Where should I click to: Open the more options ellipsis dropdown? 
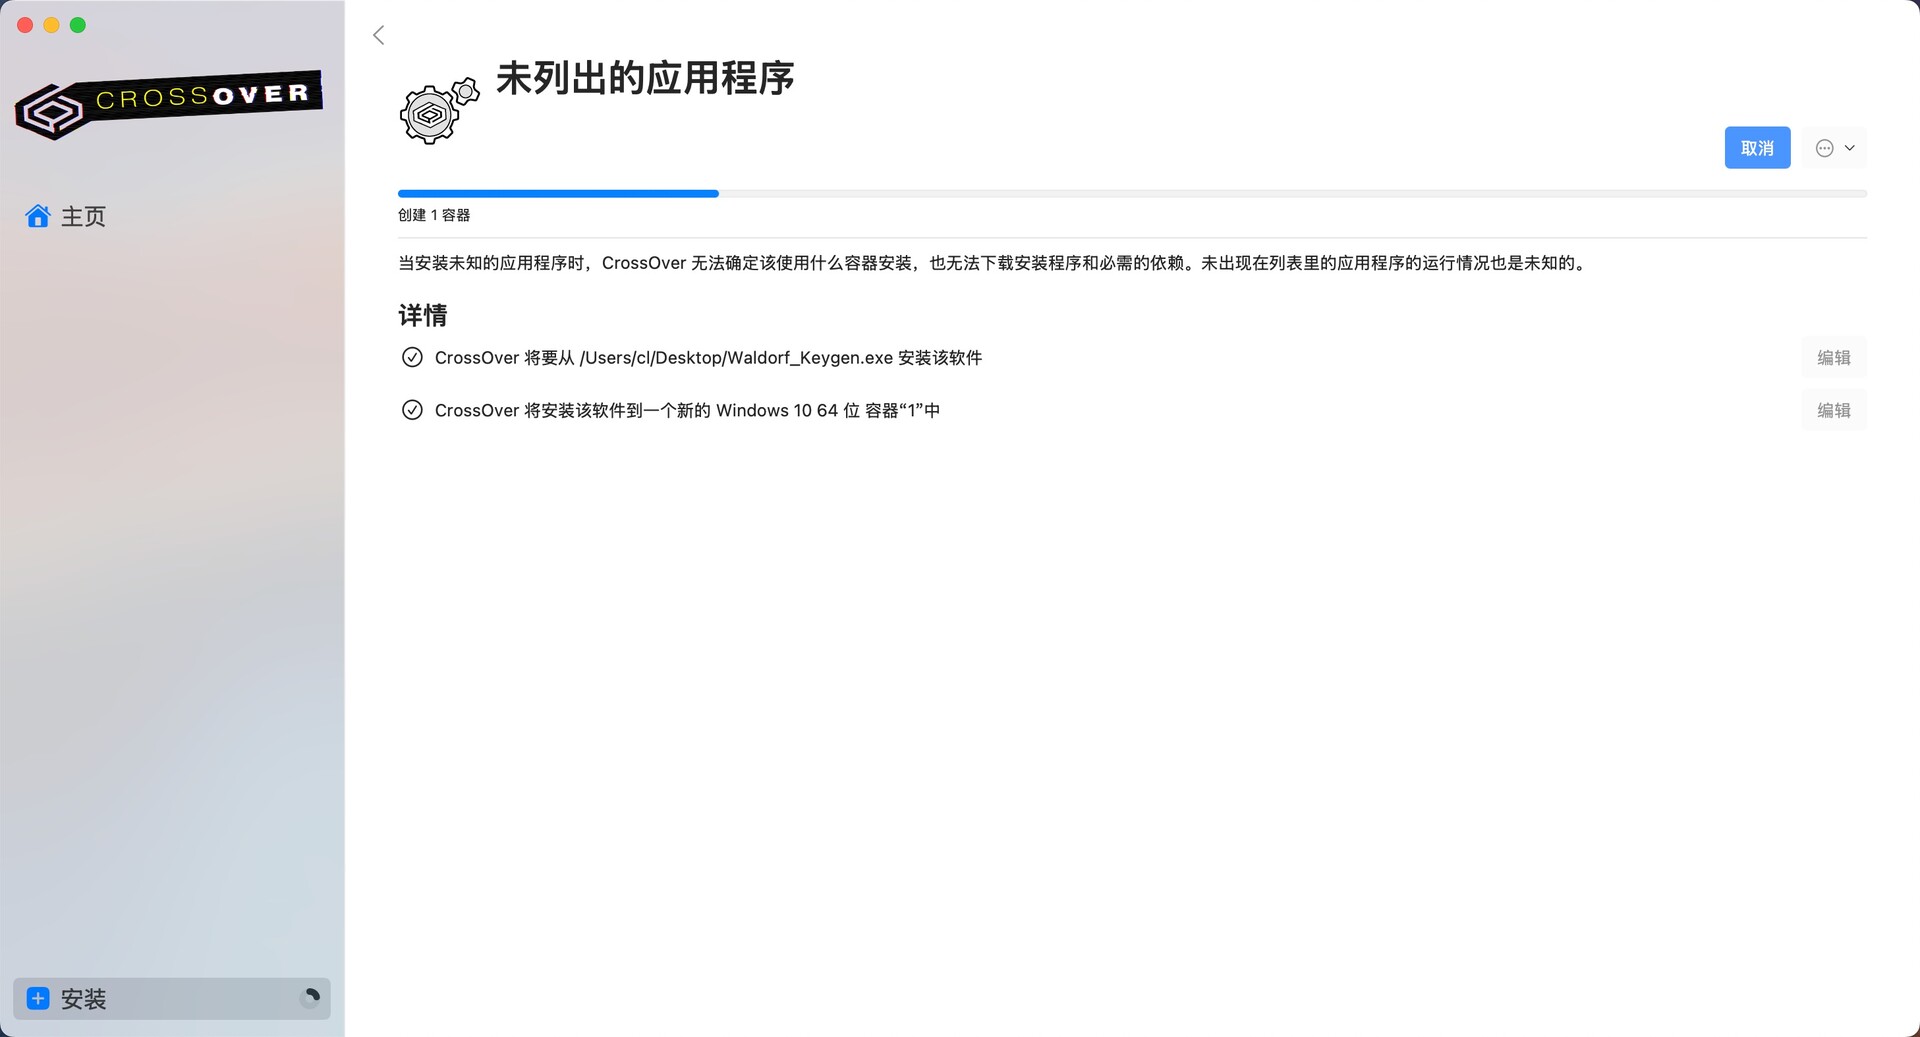1834,148
